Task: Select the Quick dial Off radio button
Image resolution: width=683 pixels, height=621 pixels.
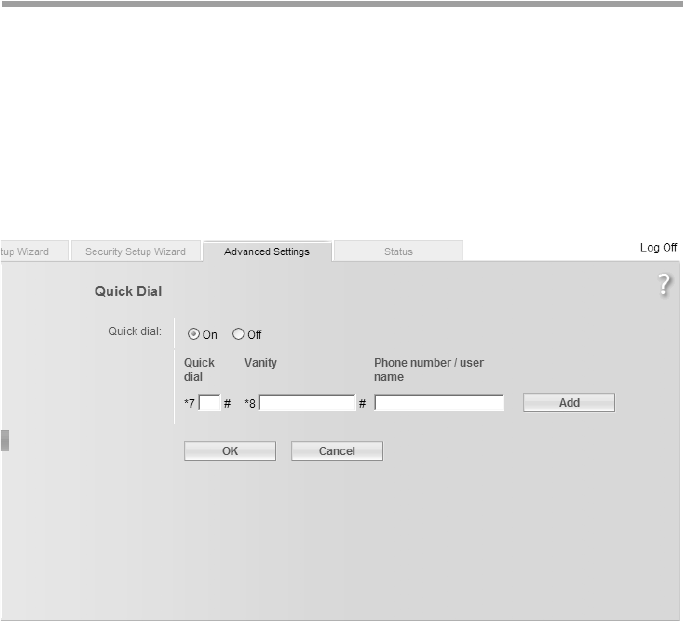Action: tap(238, 334)
